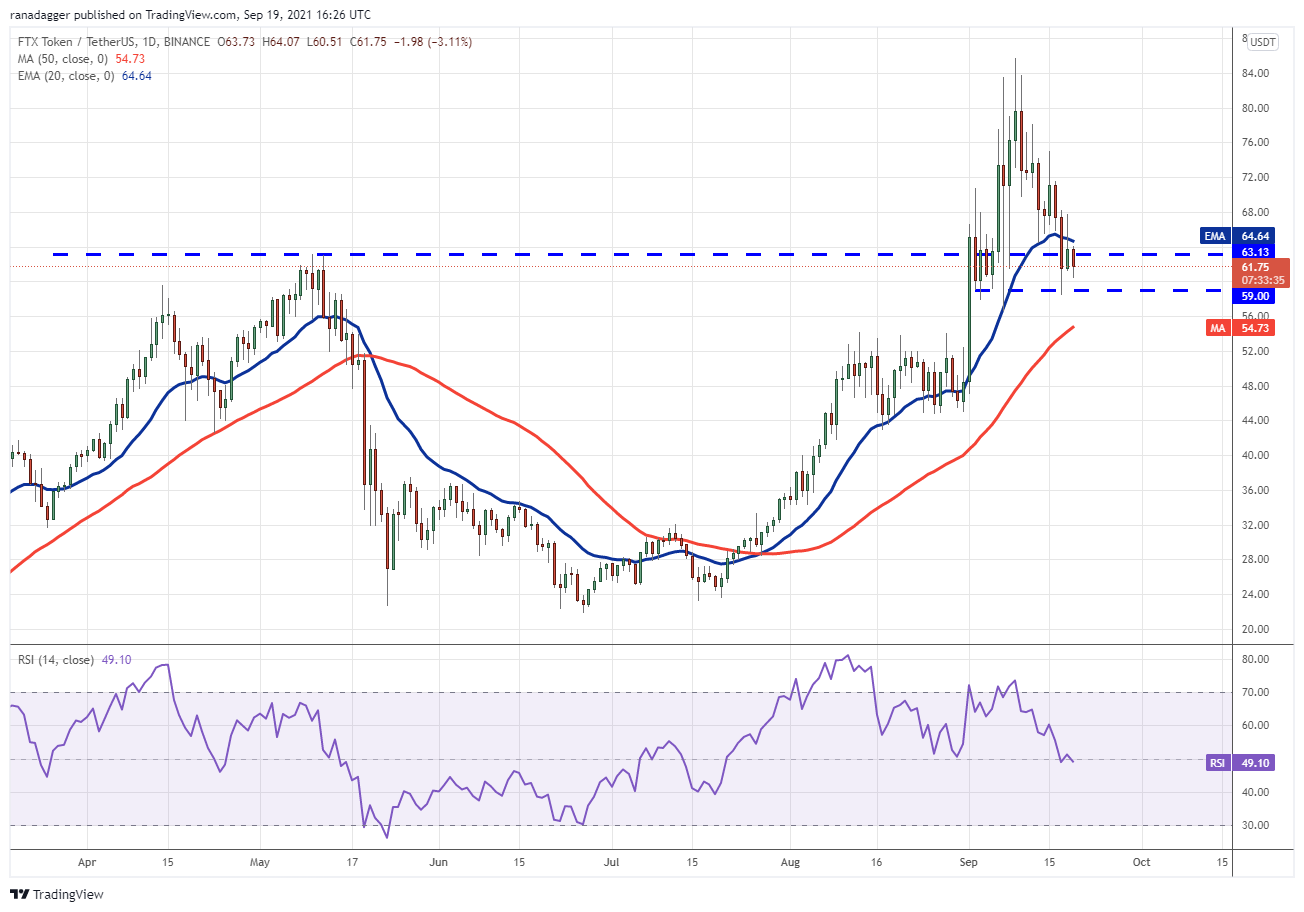Viewport: 1304px width, 912px height.
Task: Click the Sep label on the time axis
Action: click(968, 861)
